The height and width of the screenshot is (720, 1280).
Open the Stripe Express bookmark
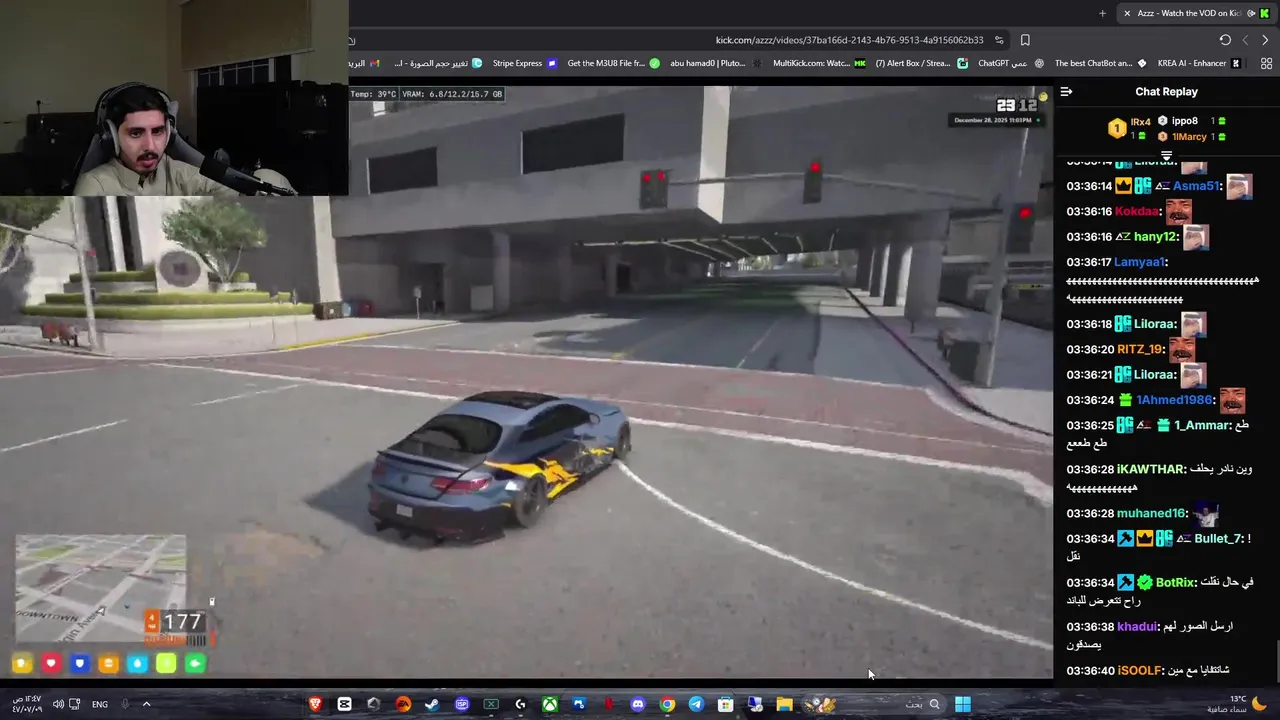click(524, 63)
